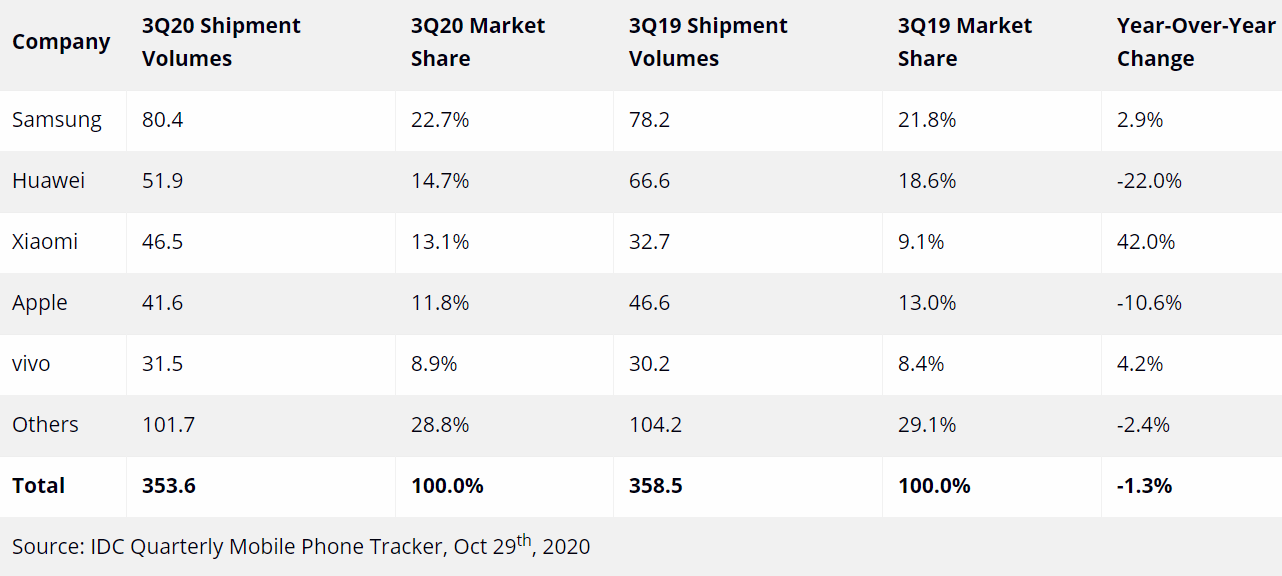
Task: Click the 3Q20 Market Share header
Action: pos(478,42)
